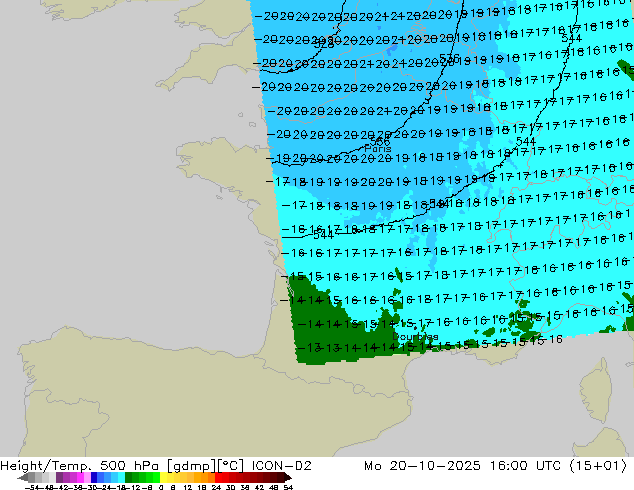Click the -54 colorbar scale value
The width and height of the screenshot is (634, 490).
pos(32,487)
